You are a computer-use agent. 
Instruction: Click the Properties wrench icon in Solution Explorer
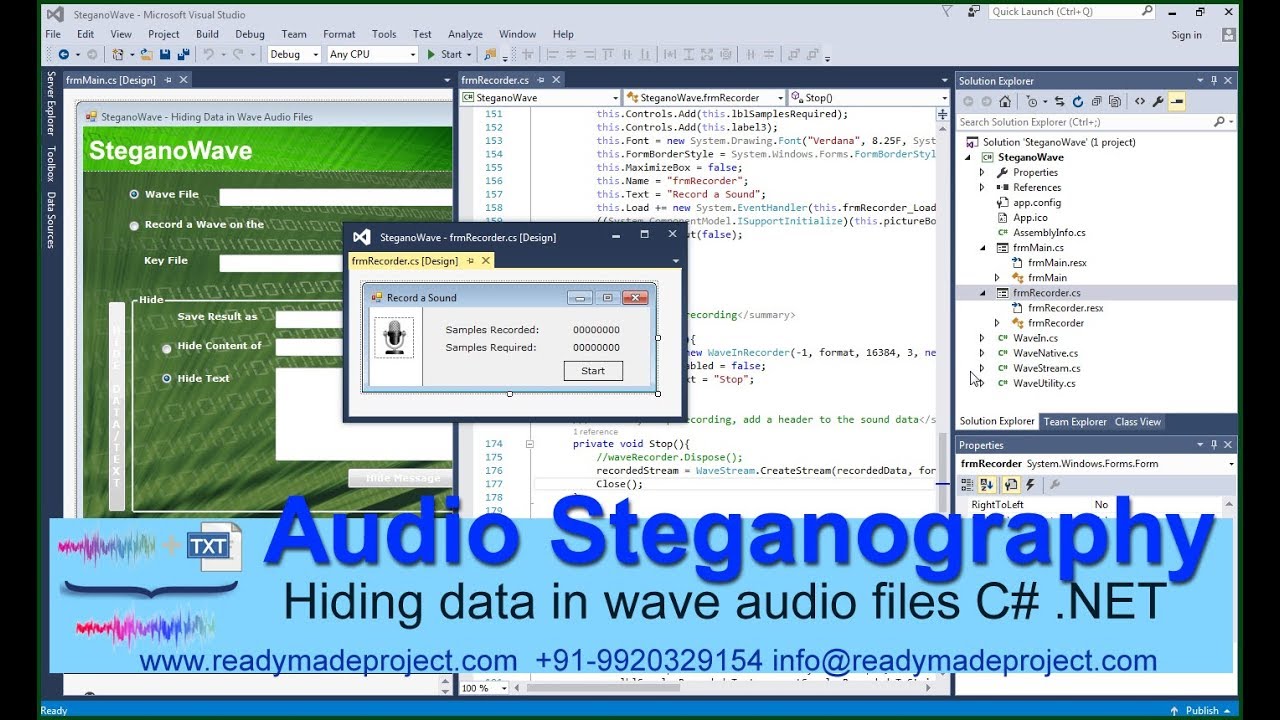[1158, 102]
